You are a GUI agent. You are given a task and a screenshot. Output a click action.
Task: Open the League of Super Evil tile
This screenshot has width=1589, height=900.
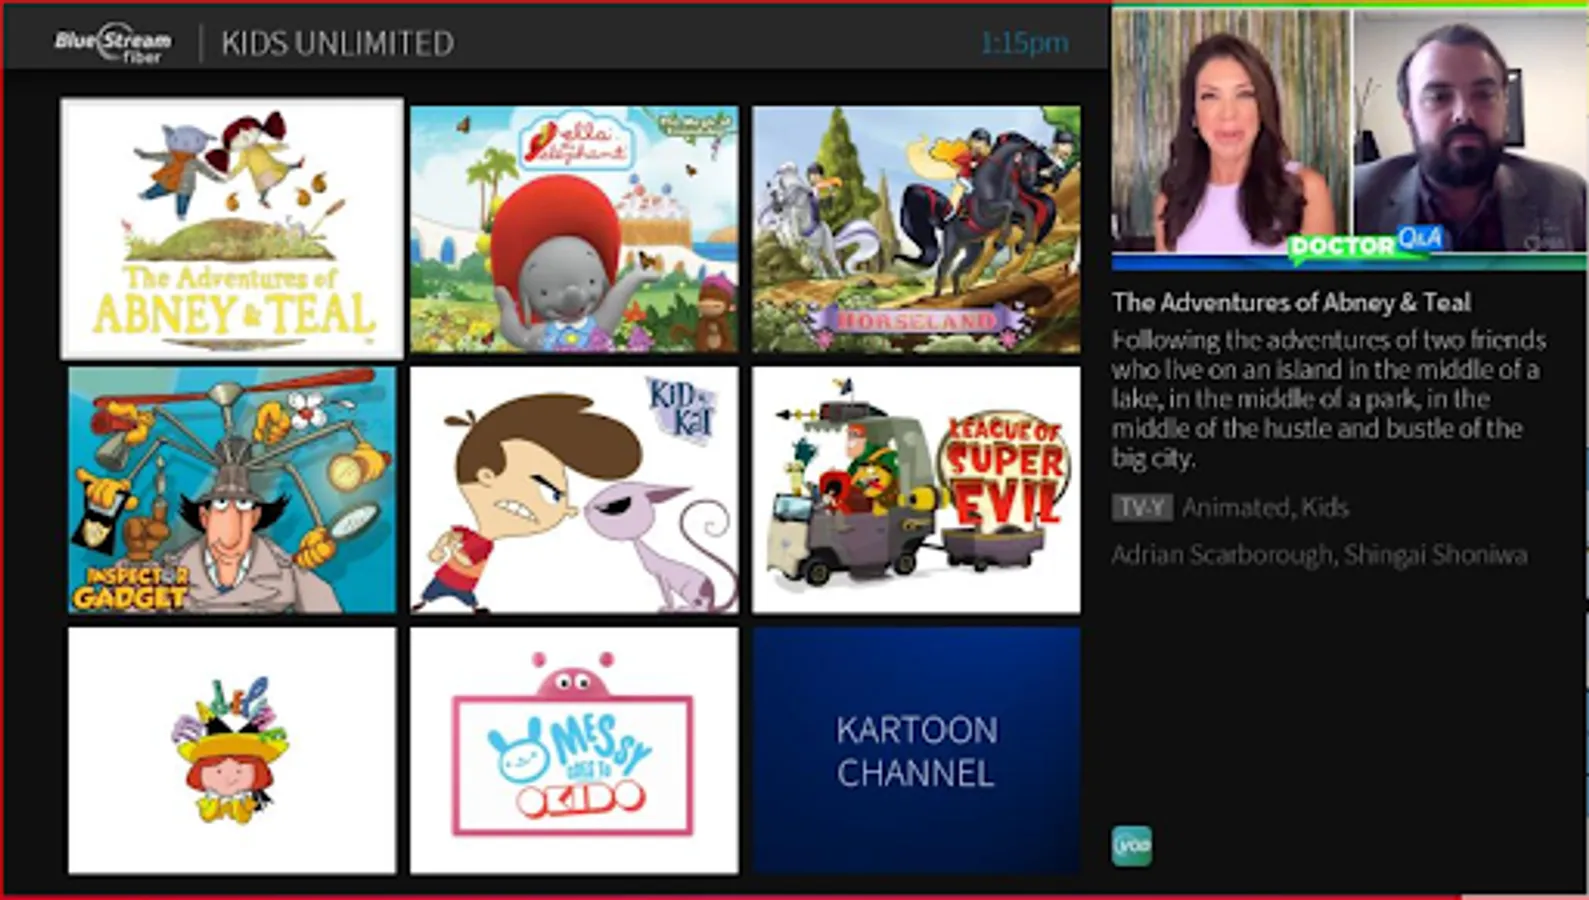916,490
